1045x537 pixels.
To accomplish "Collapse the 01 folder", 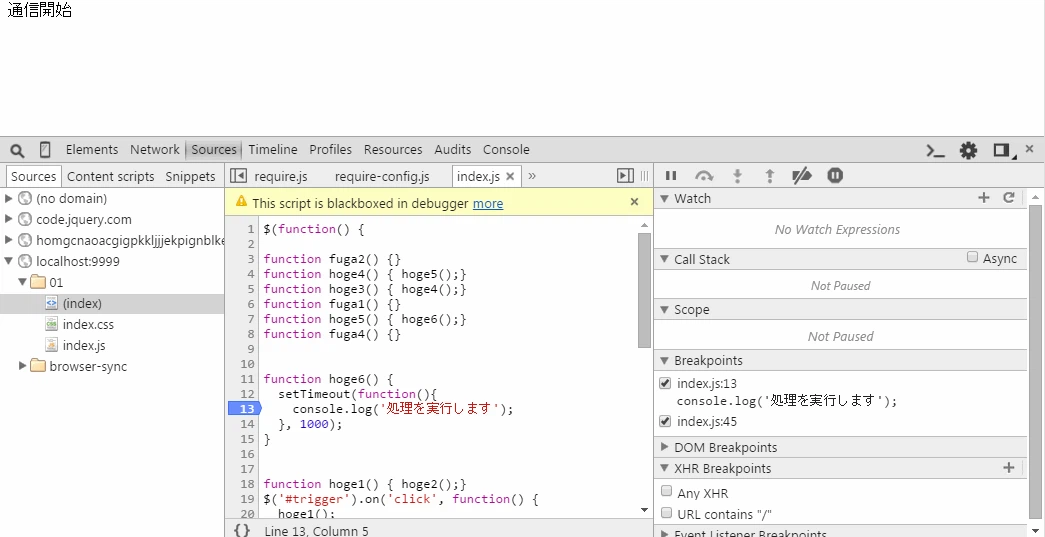I will [x=22, y=282].
